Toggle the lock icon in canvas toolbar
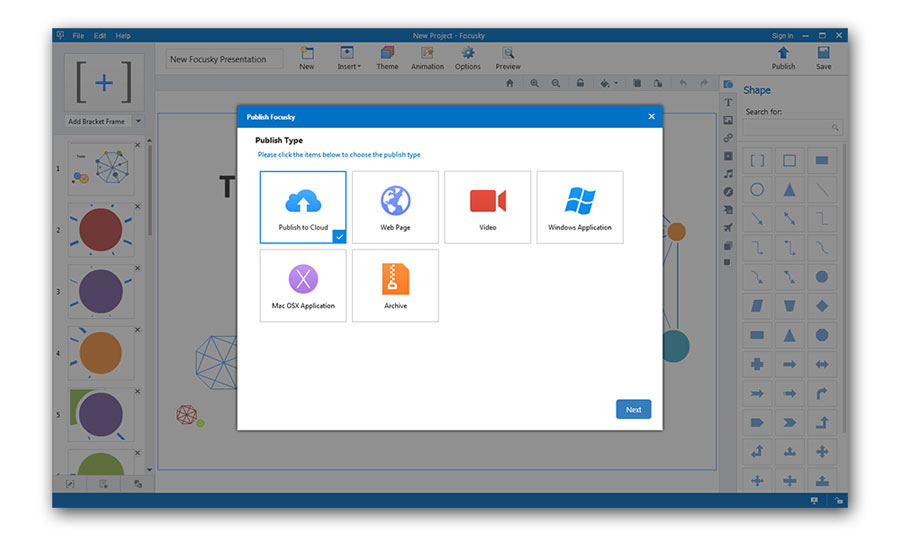 pos(580,83)
